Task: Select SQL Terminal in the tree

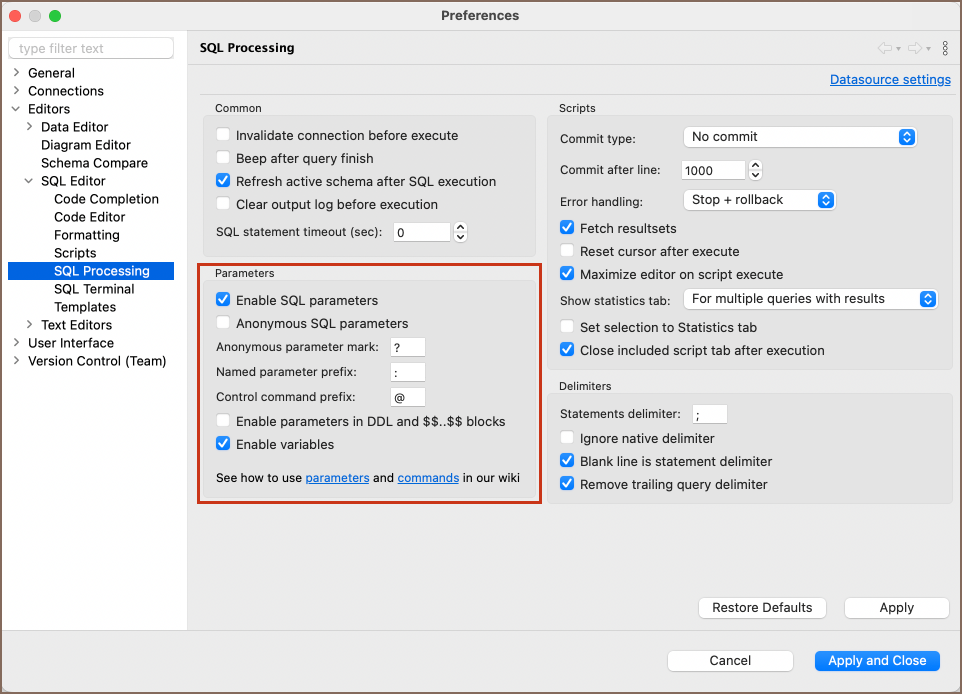Action: (x=94, y=289)
